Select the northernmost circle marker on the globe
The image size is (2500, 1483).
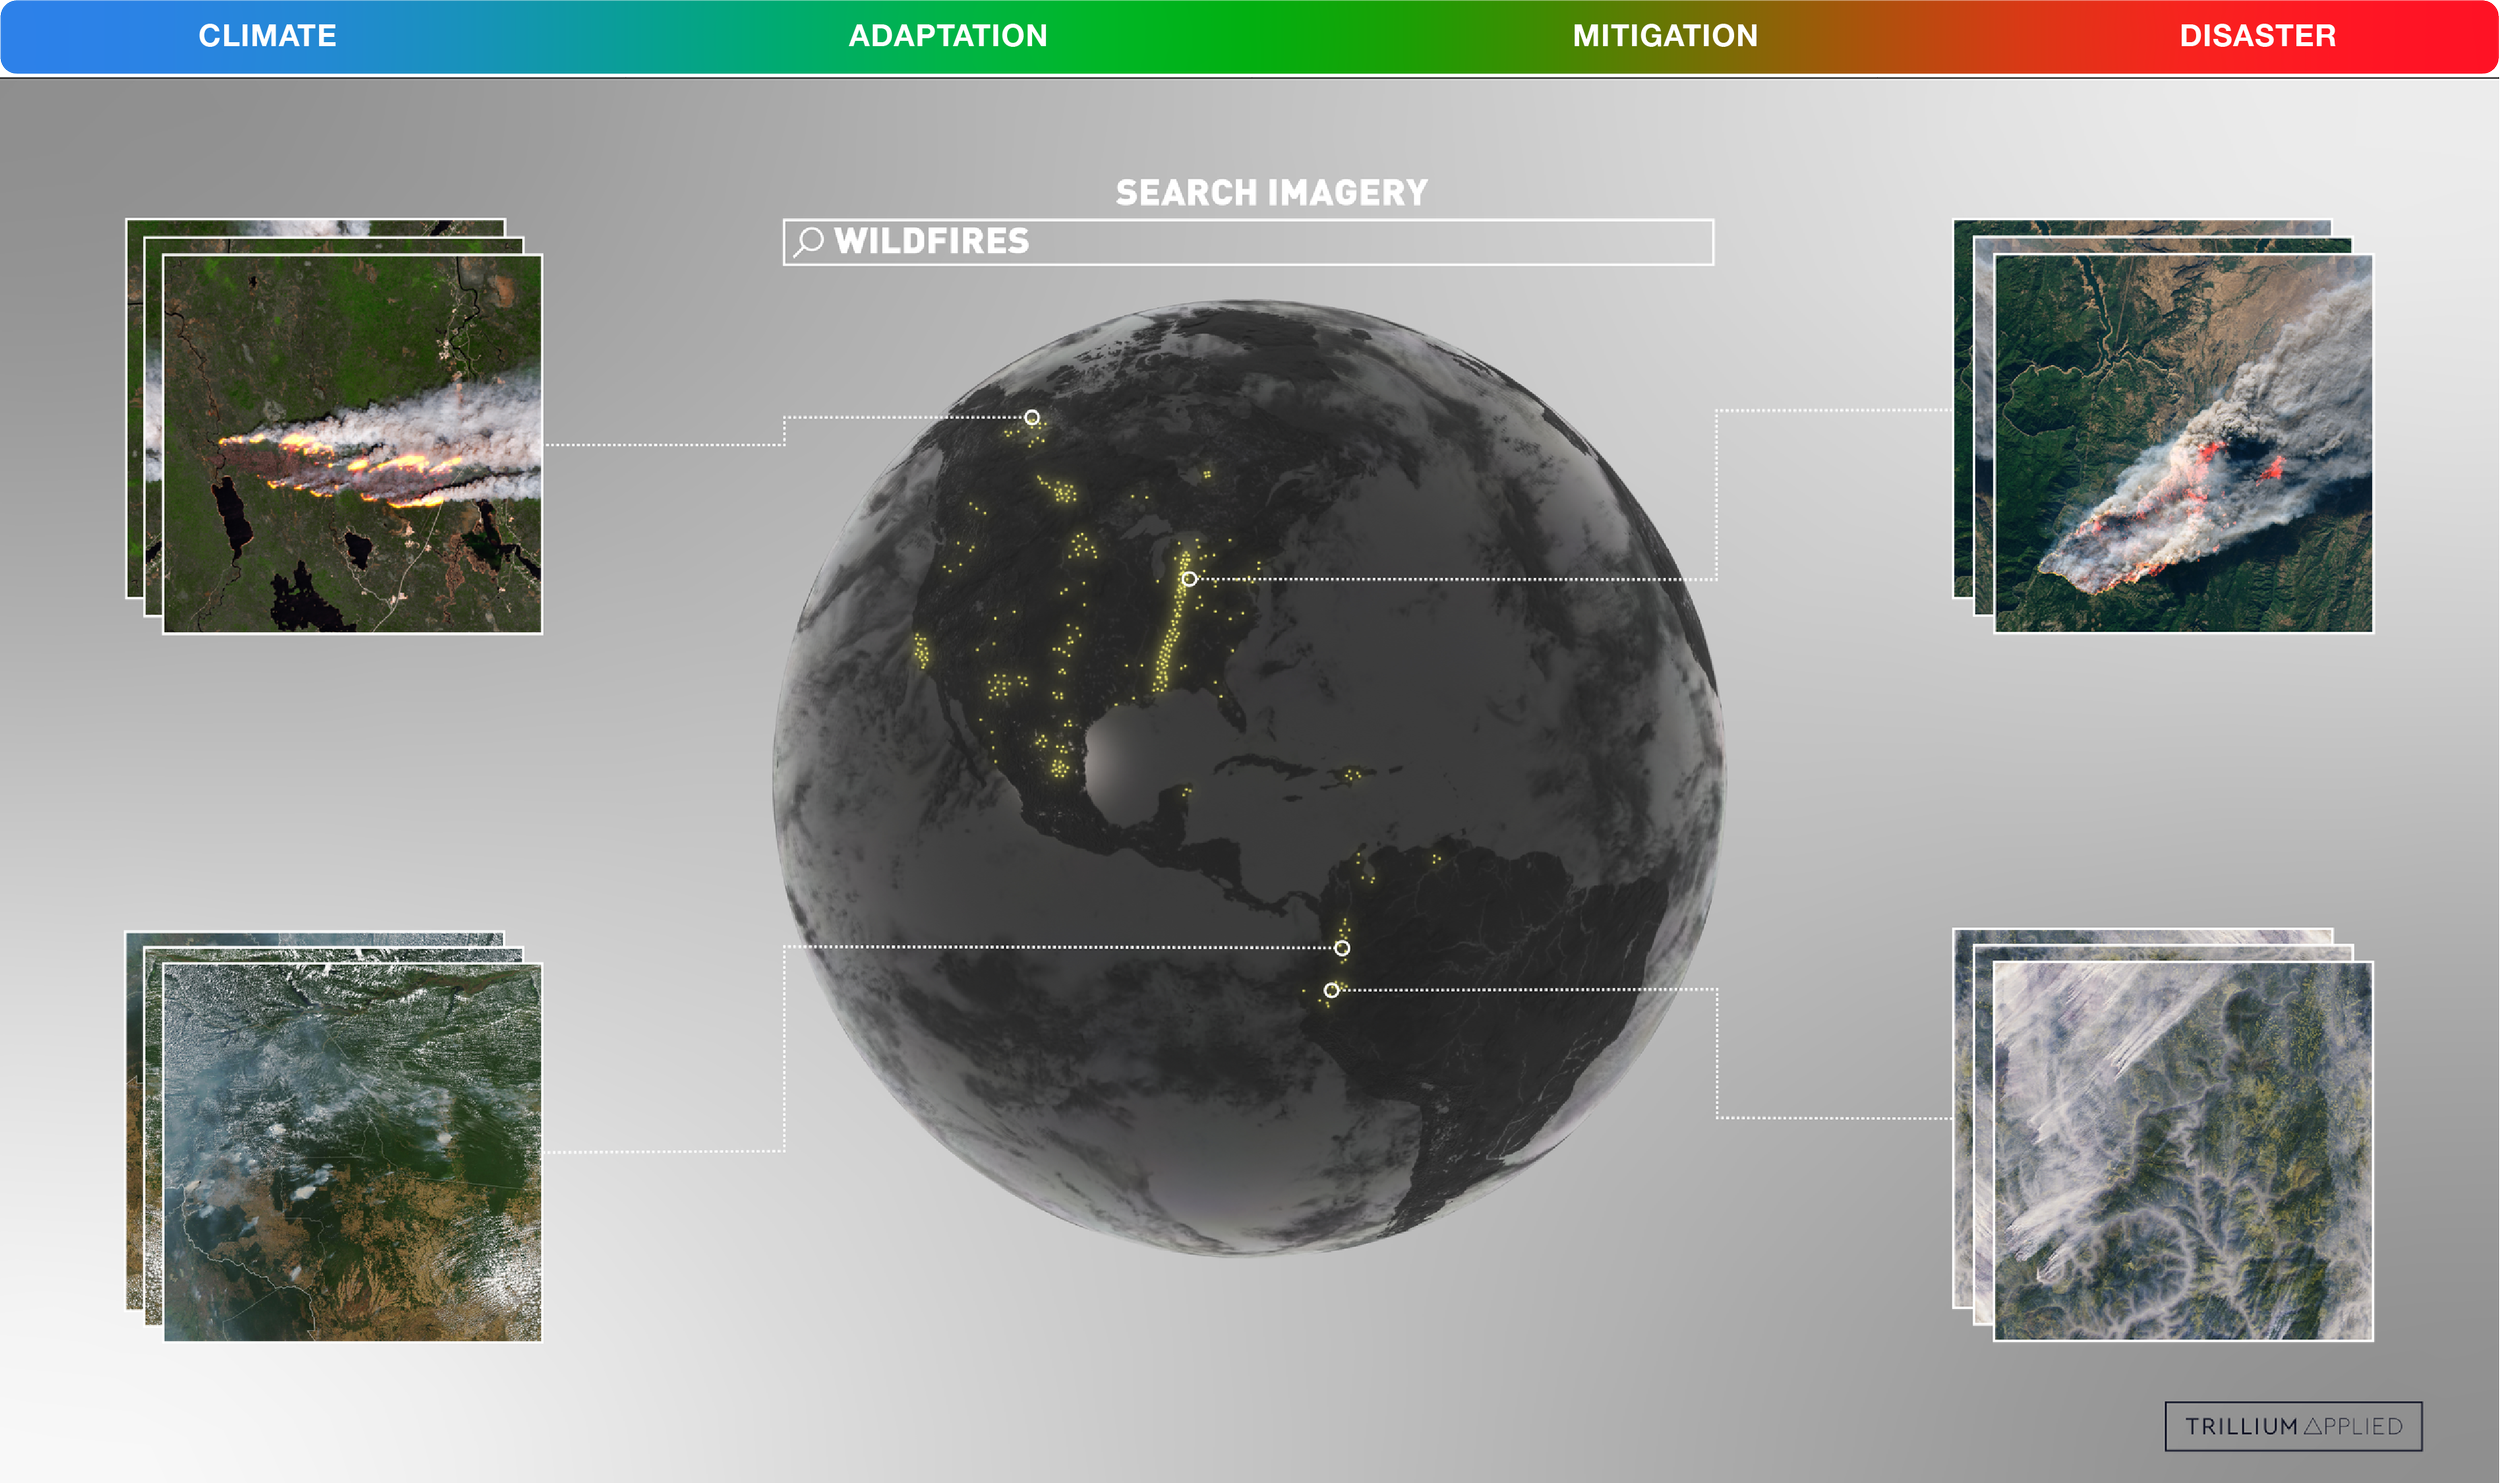tap(1032, 417)
